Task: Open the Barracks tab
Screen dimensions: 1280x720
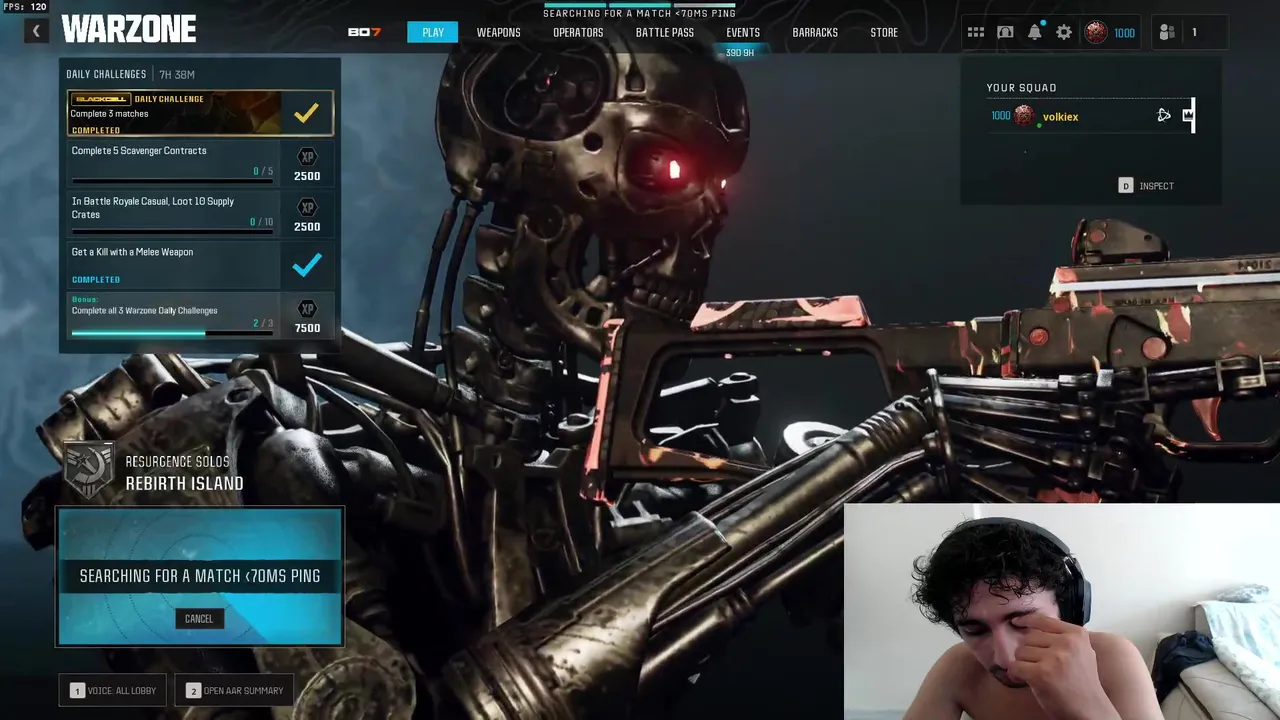Action: [x=815, y=32]
